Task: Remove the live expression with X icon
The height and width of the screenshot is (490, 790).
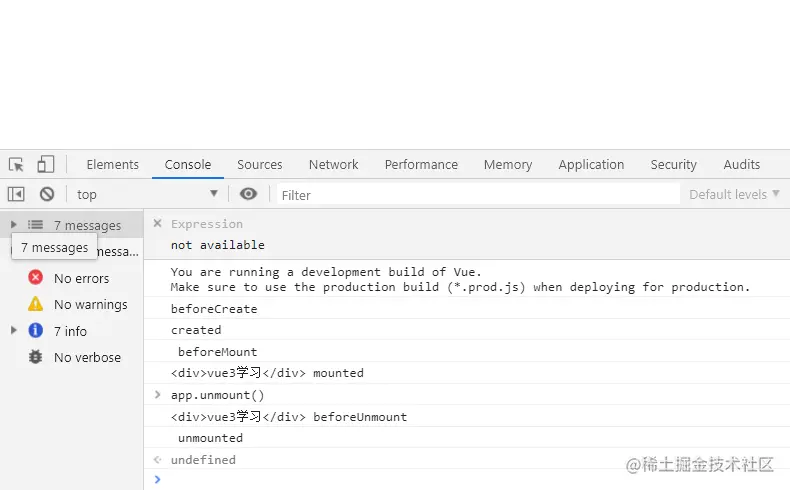Action: [x=157, y=224]
